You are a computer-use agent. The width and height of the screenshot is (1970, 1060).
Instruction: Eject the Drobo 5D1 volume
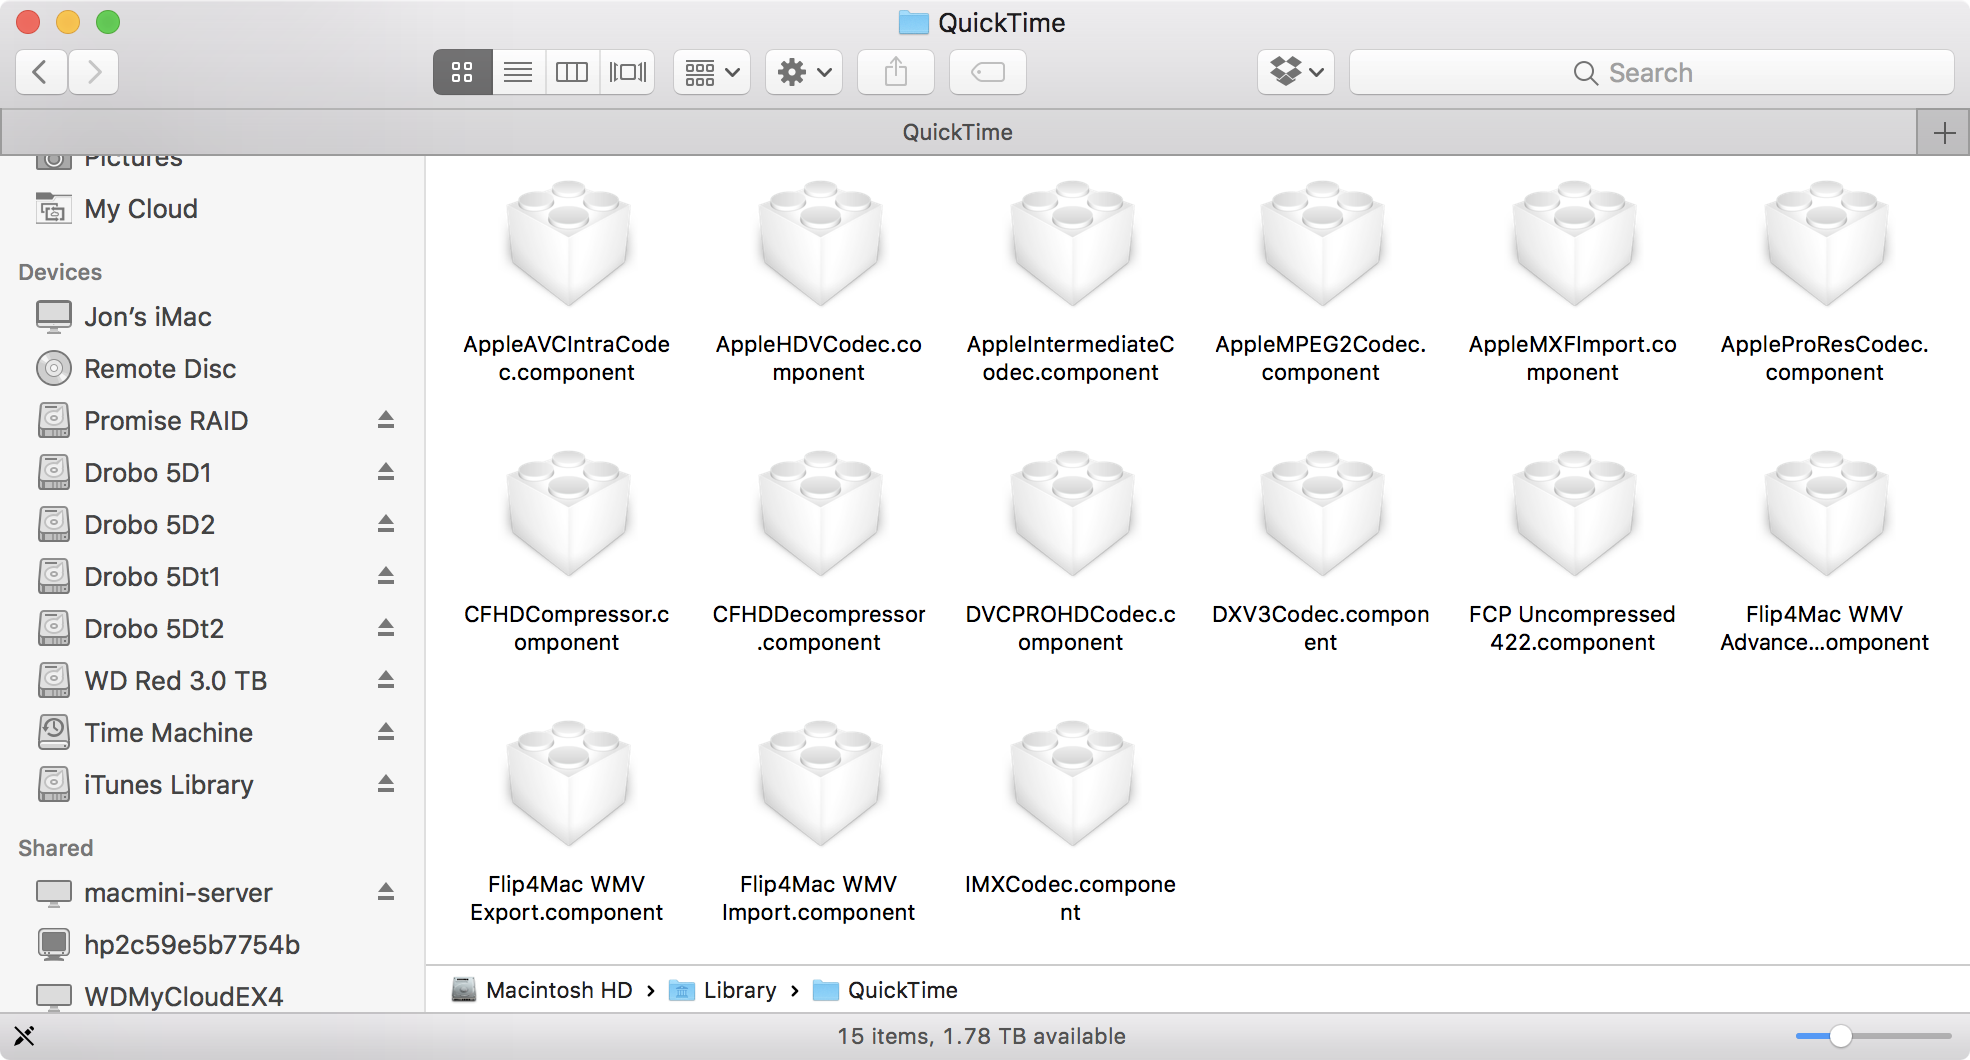pos(386,472)
